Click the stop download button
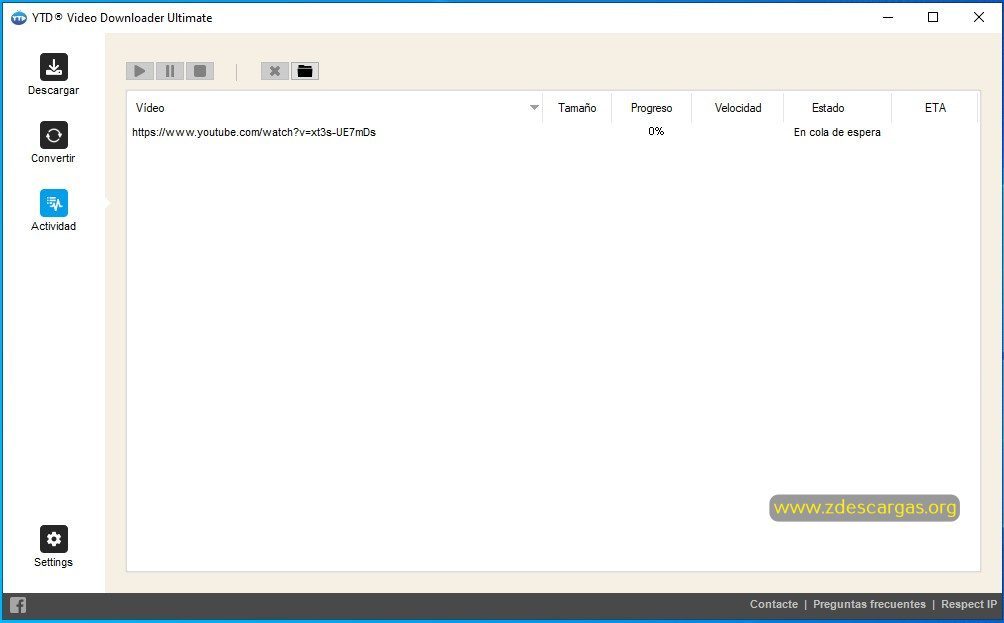The width and height of the screenshot is (1004, 623). (x=200, y=71)
